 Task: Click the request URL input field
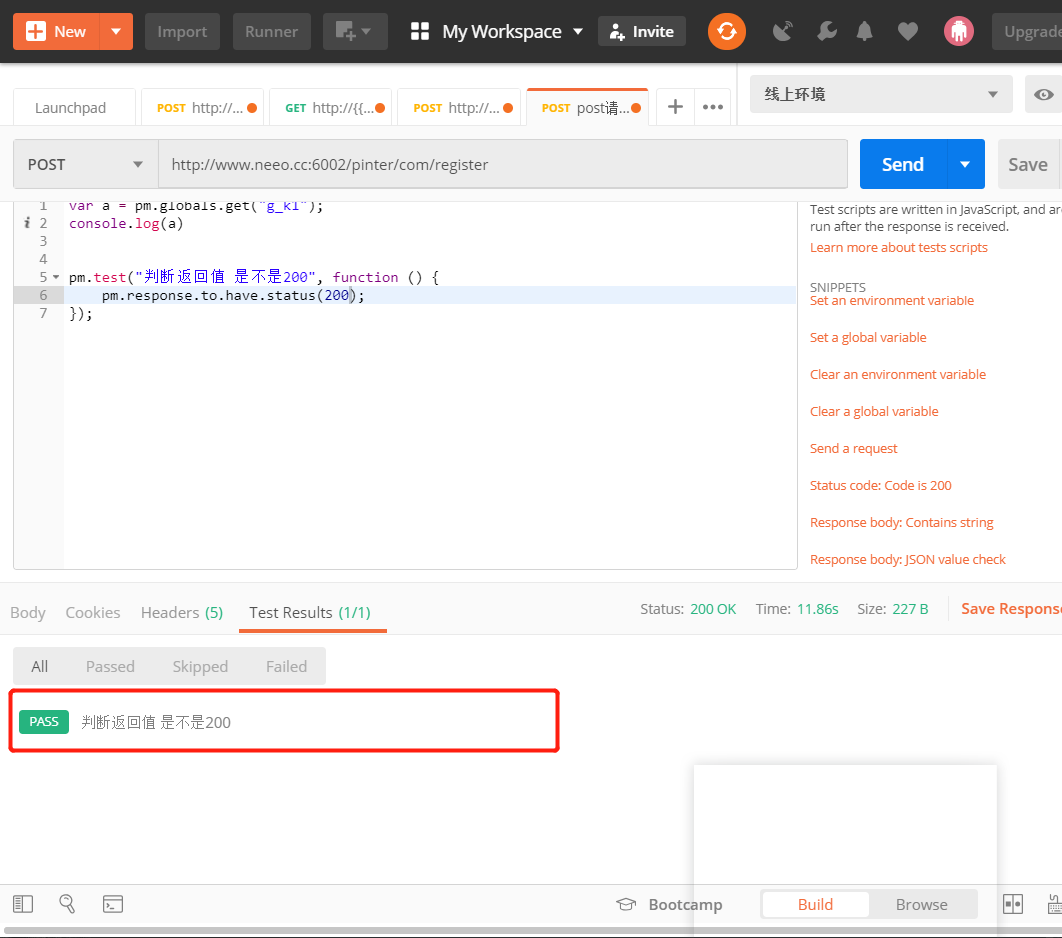[503, 164]
